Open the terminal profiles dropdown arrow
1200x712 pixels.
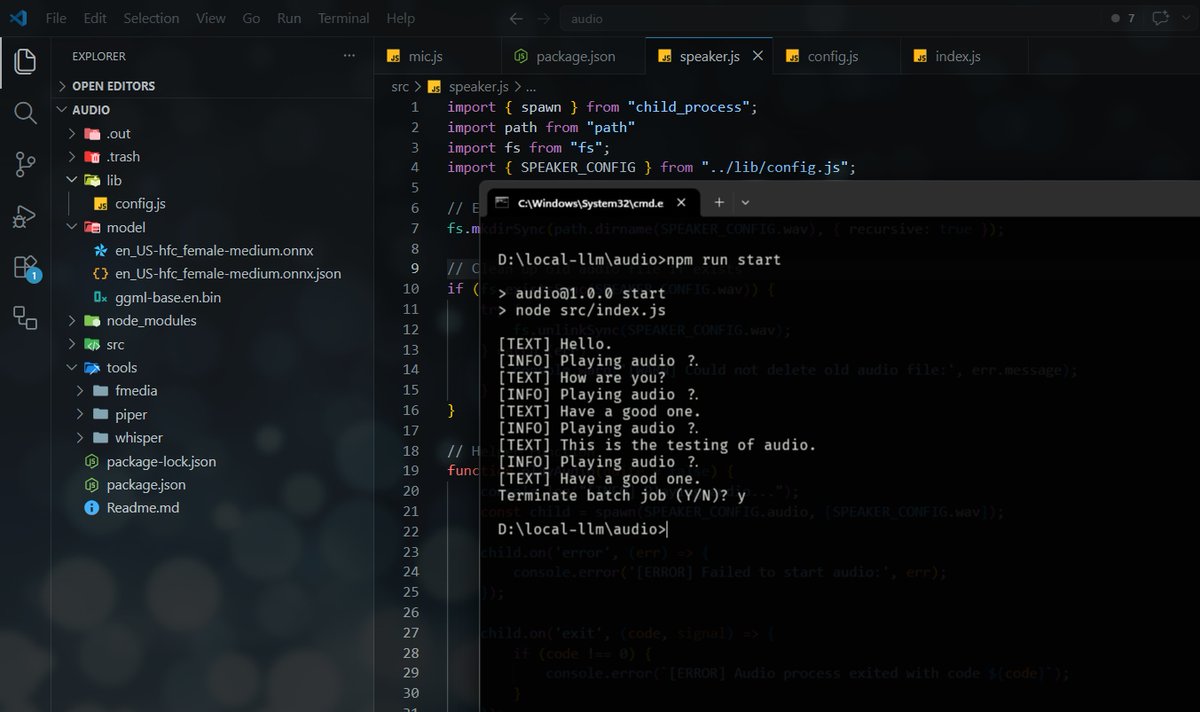pyautogui.click(x=745, y=202)
